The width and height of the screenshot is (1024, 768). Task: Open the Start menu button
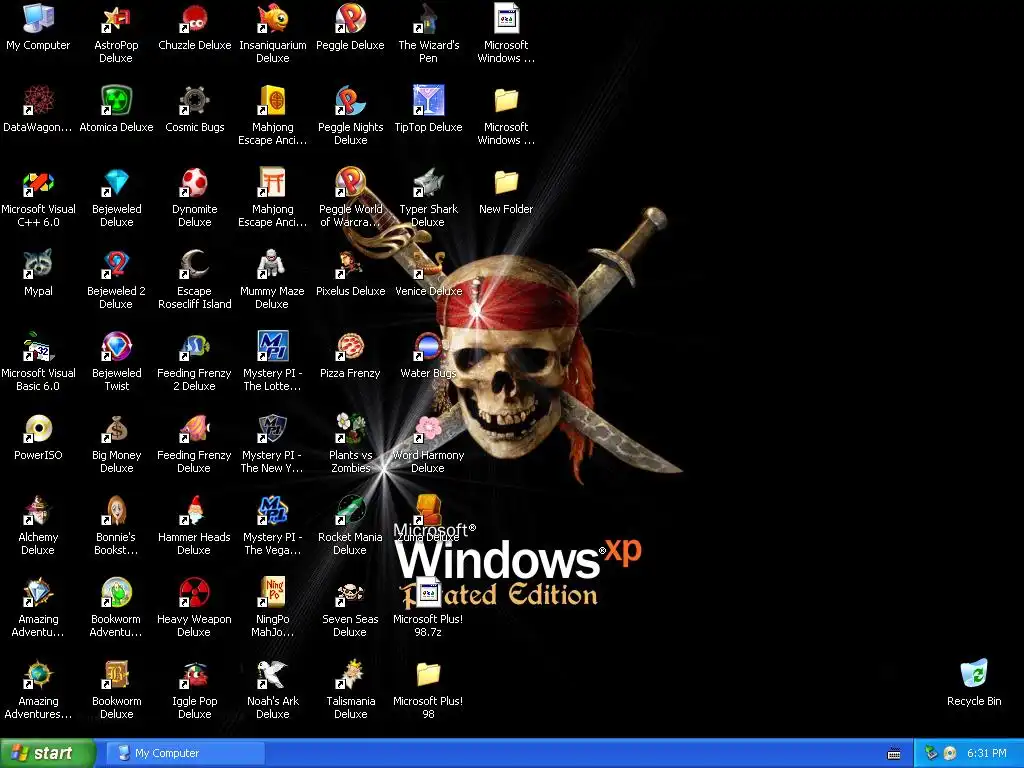[x=48, y=753]
